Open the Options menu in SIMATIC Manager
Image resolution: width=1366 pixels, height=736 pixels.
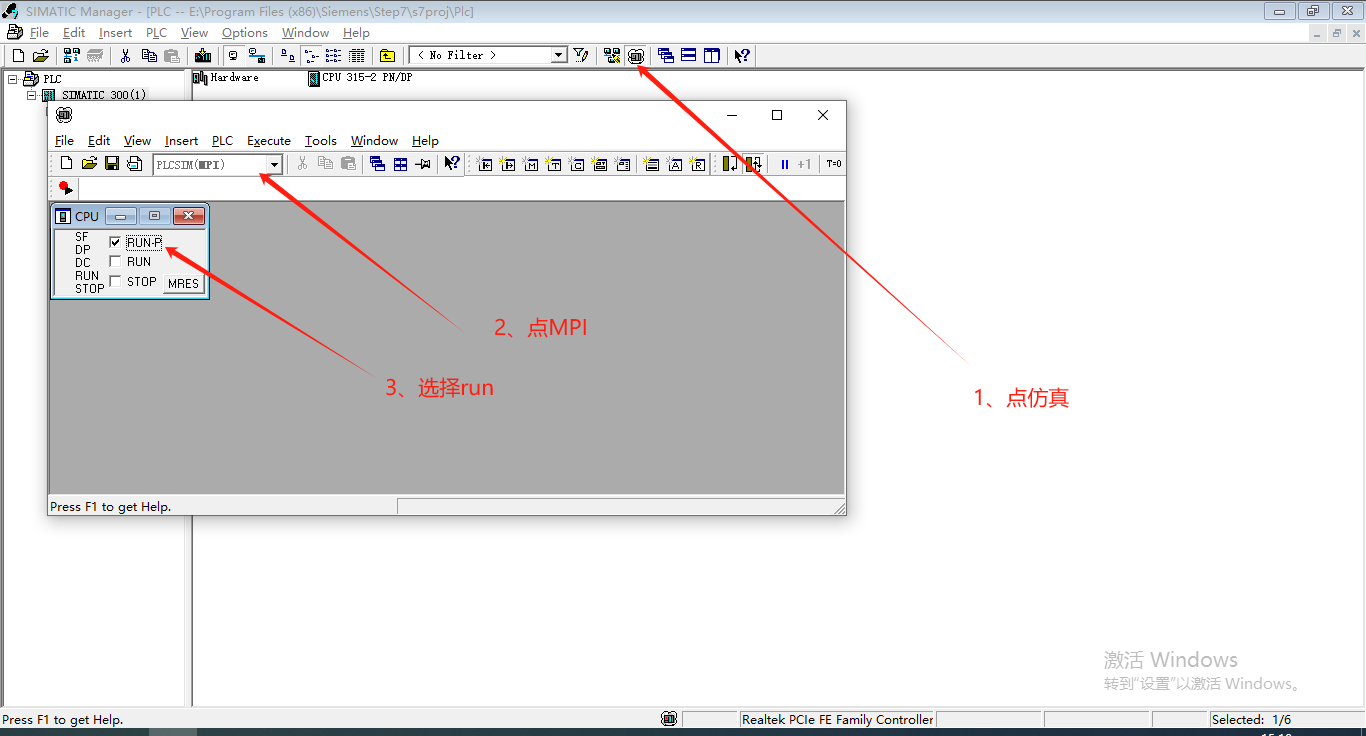(x=245, y=33)
